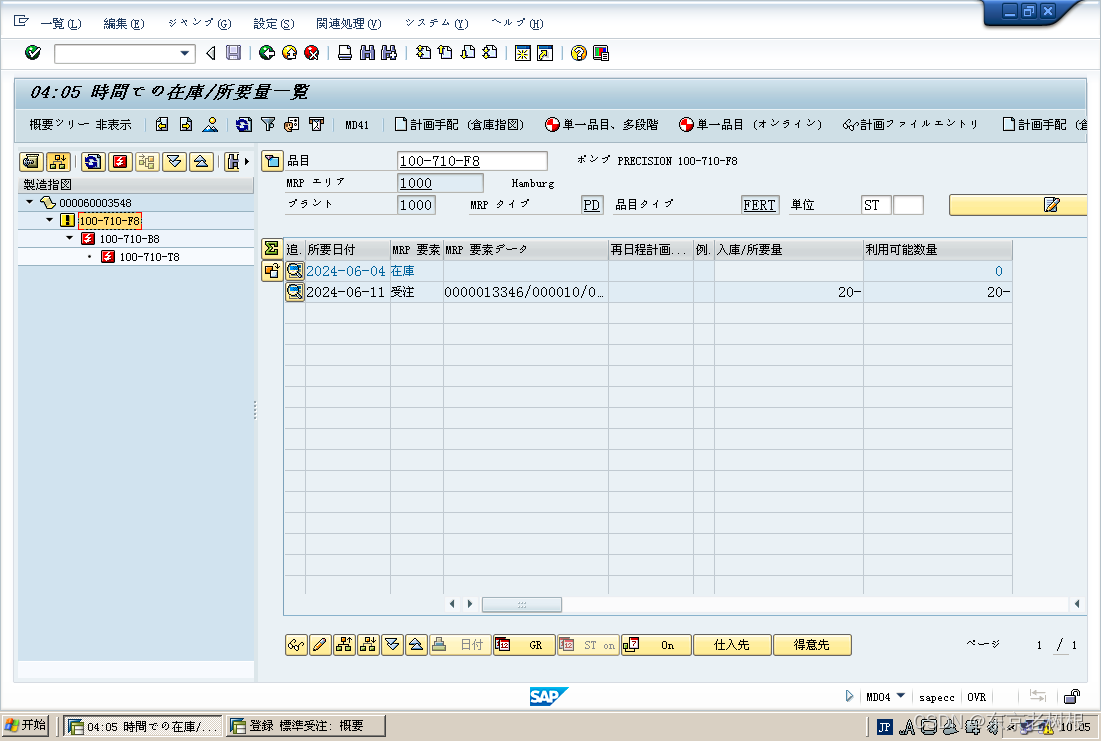
Task: Expand the status bar triangle arrow
Action: pyautogui.click(x=849, y=696)
